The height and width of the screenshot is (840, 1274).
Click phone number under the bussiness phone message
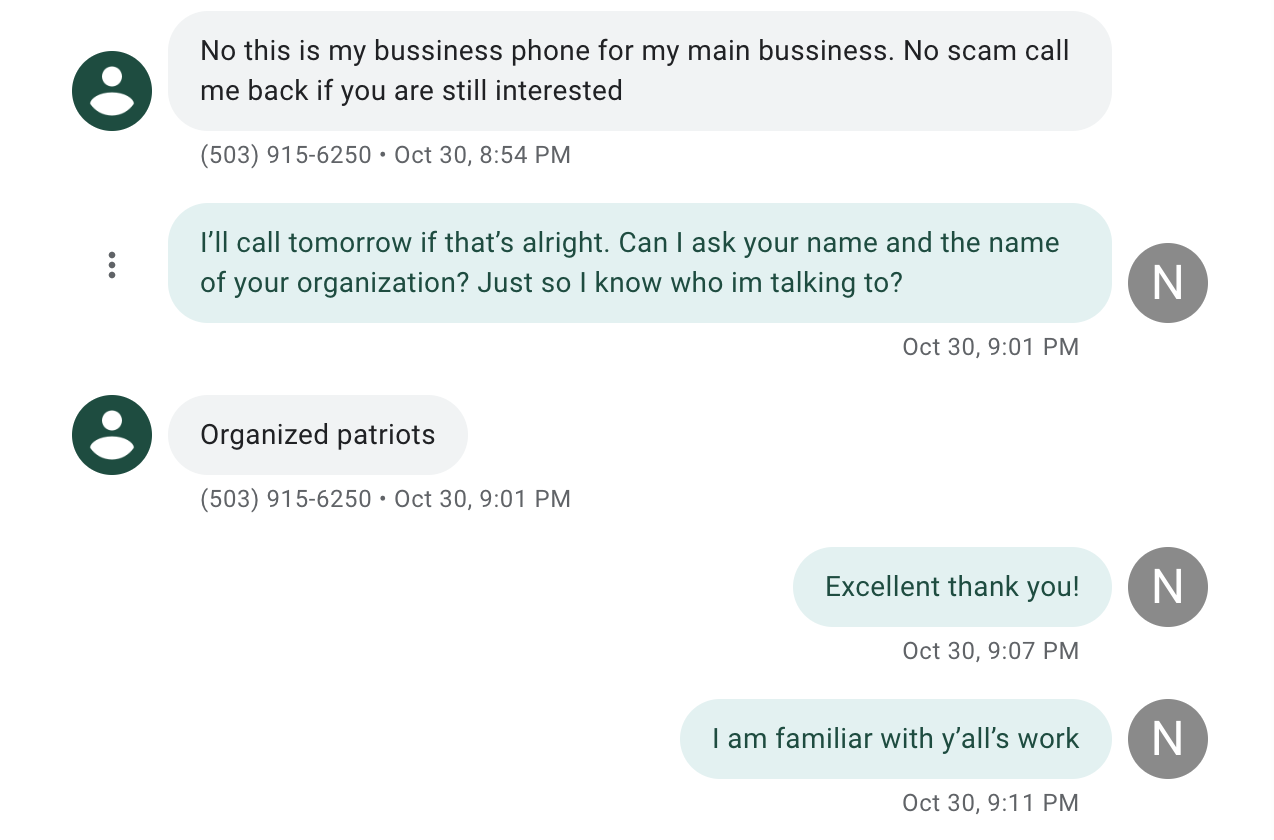[x=286, y=155]
